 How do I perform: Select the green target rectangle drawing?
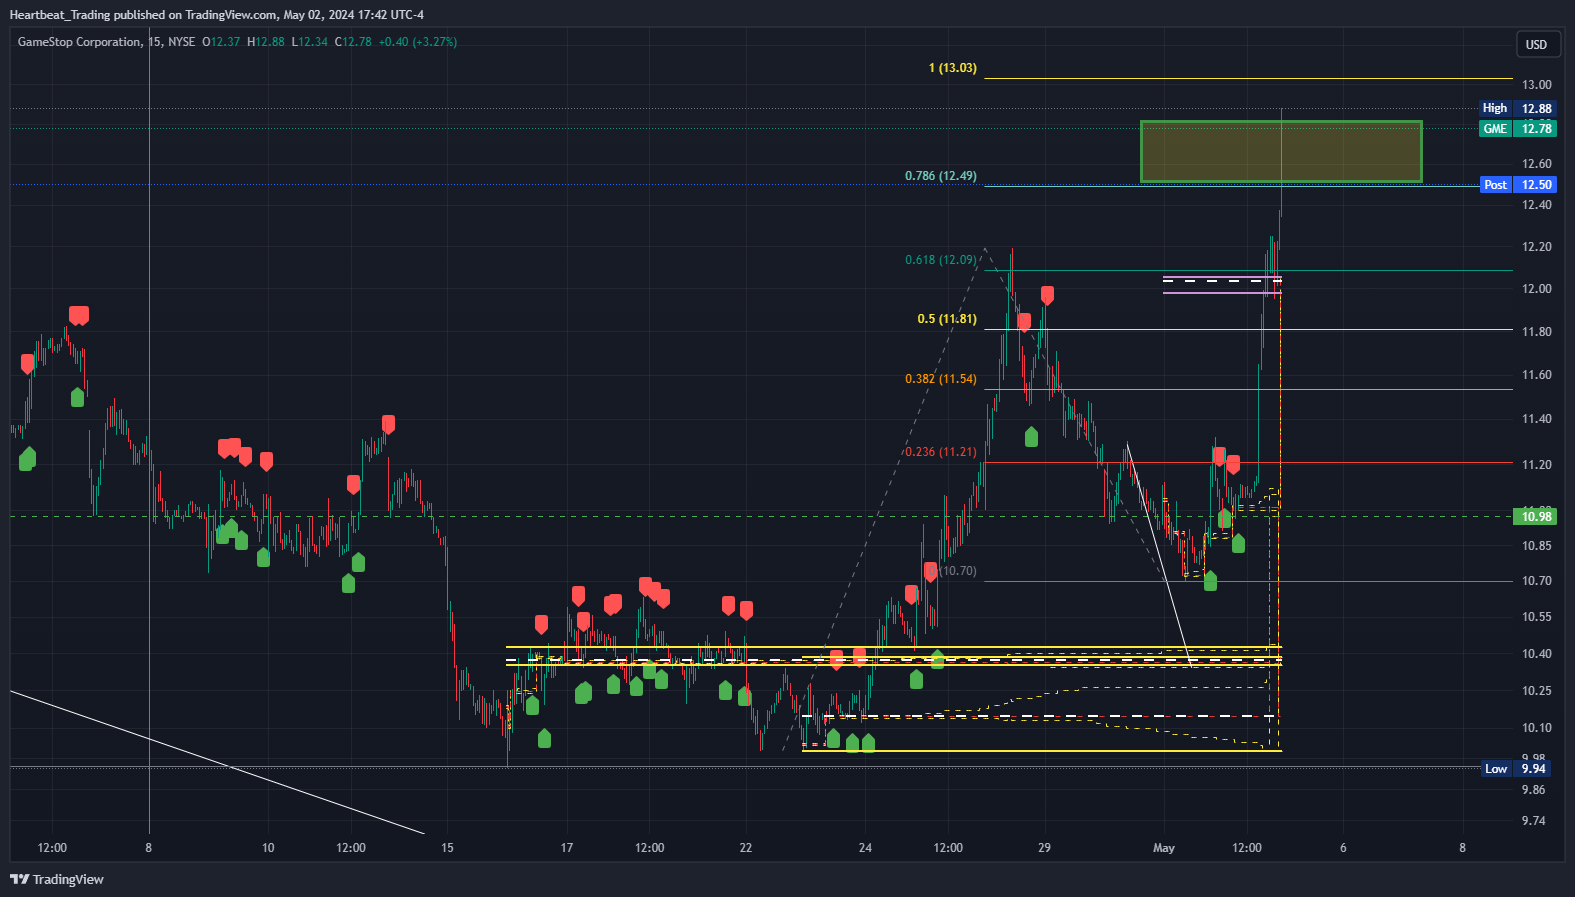tap(1281, 152)
